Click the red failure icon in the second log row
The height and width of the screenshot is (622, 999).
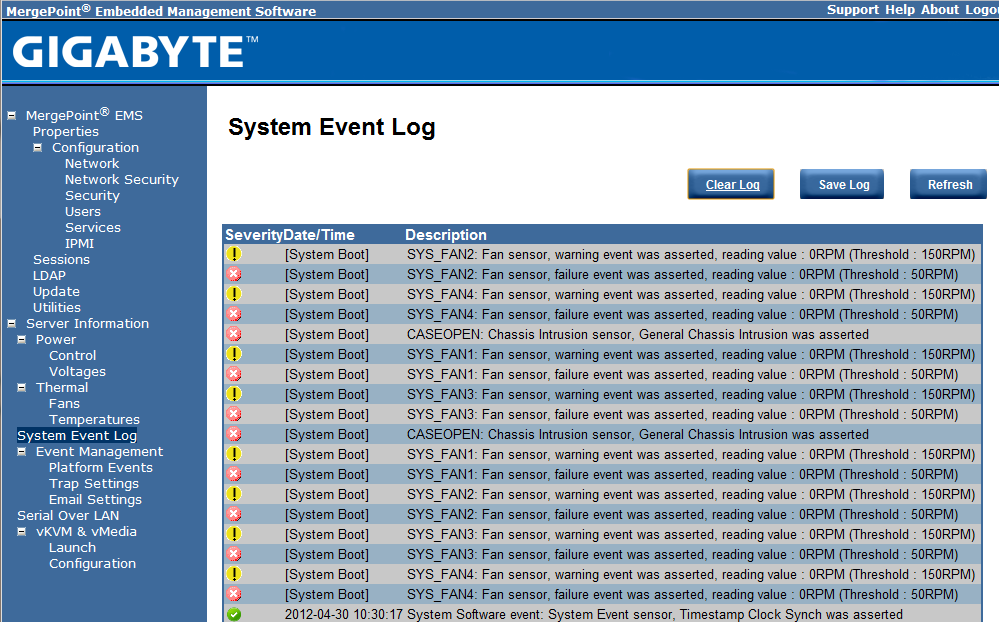pos(234,274)
